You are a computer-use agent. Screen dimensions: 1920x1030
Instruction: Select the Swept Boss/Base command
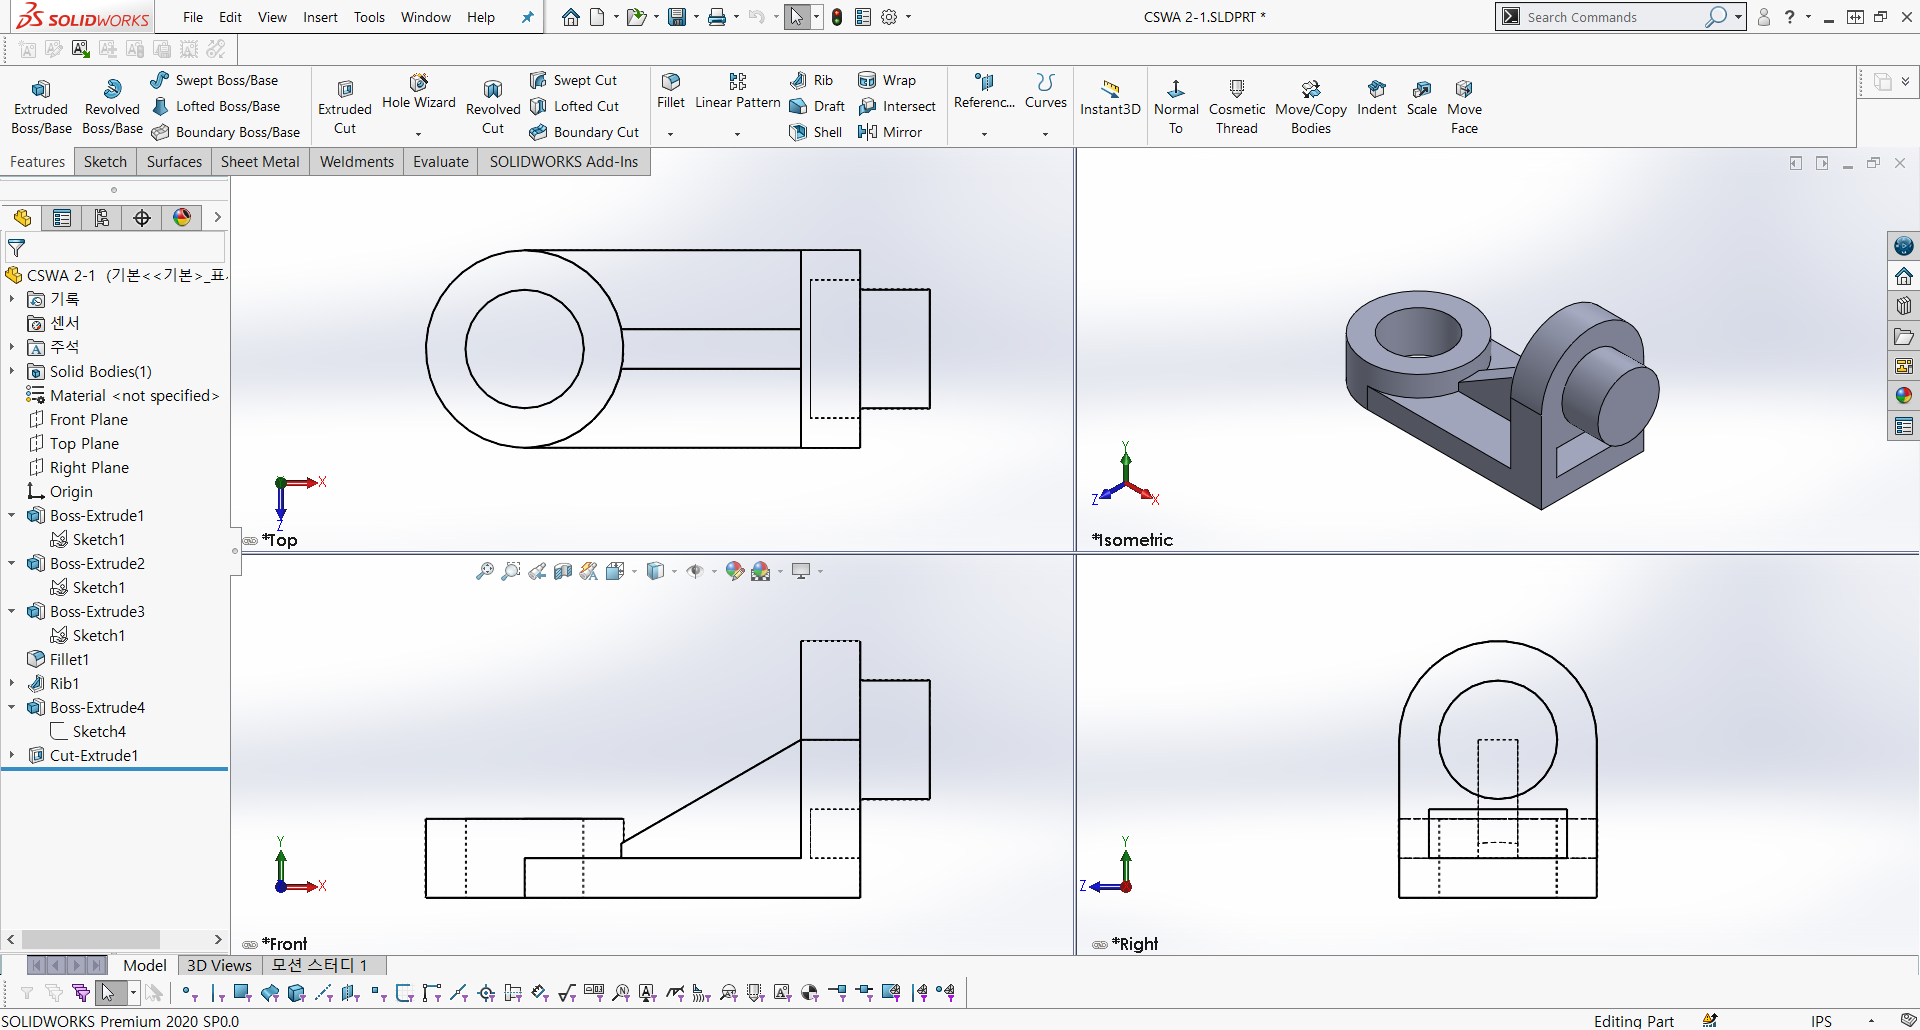click(214, 80)
